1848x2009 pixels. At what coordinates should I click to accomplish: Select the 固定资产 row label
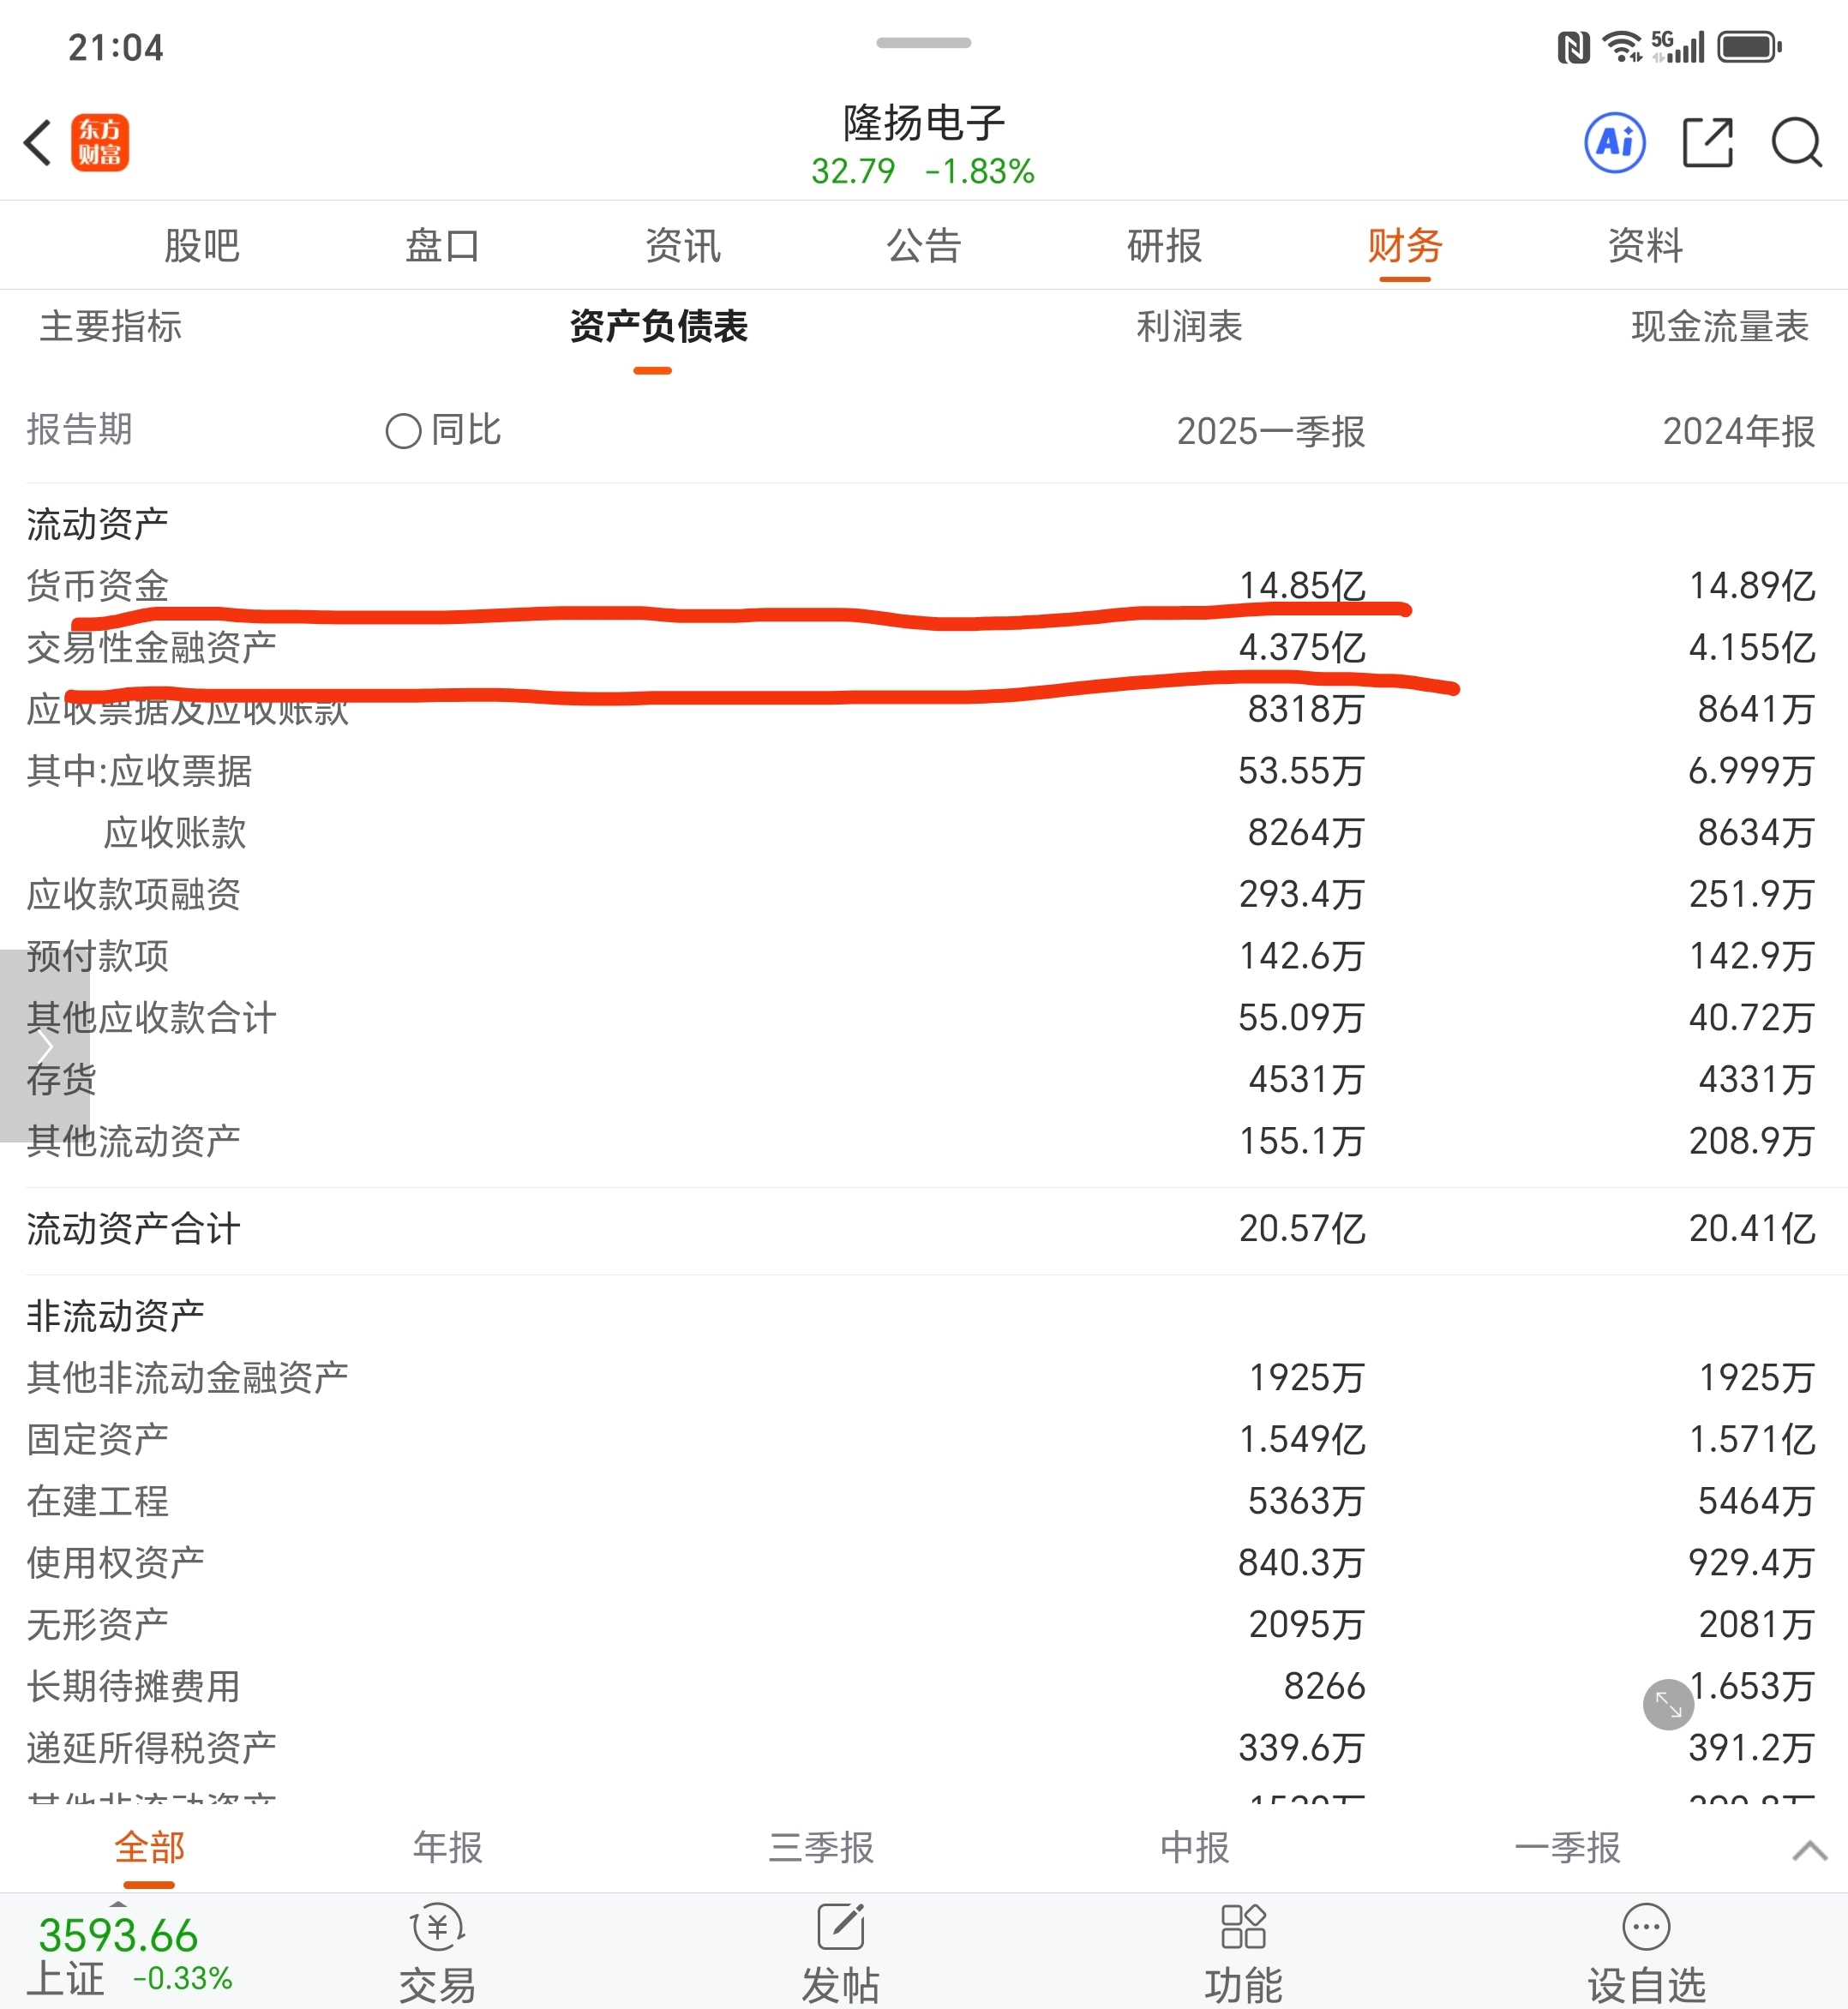pyautogui.click(x=98, y=1440)
